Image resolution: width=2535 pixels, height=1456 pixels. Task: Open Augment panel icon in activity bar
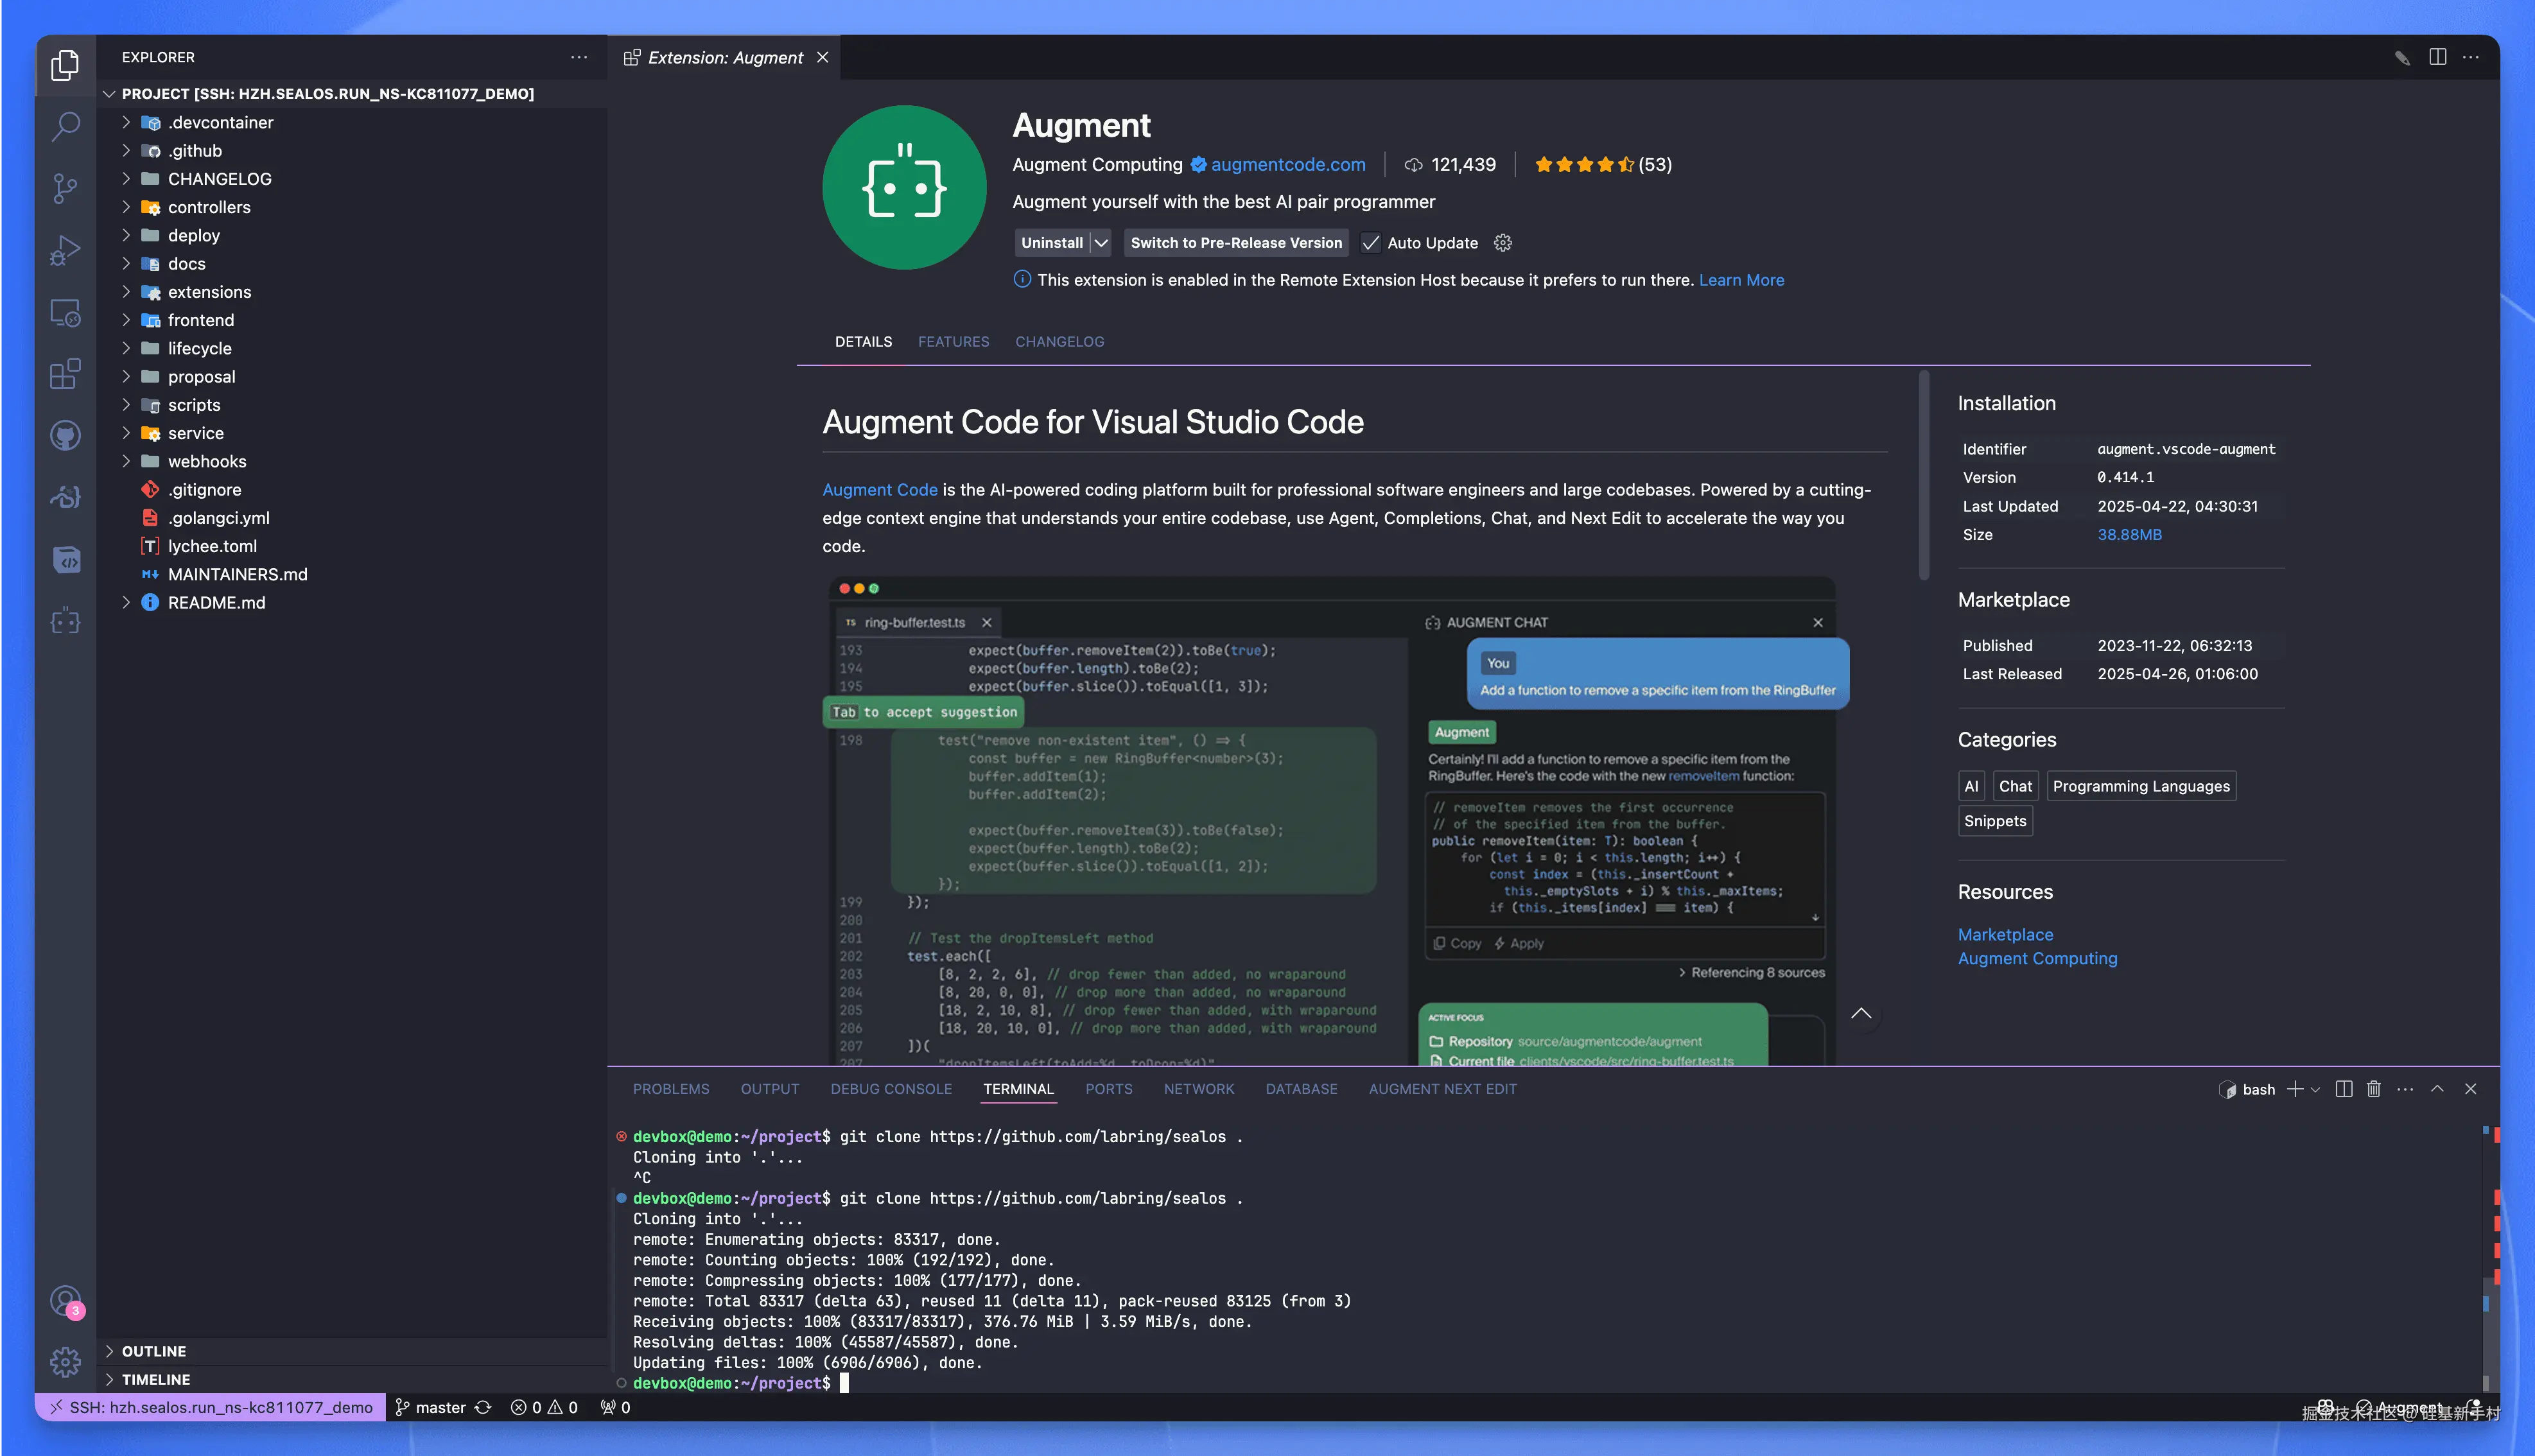tap(65, 621)
